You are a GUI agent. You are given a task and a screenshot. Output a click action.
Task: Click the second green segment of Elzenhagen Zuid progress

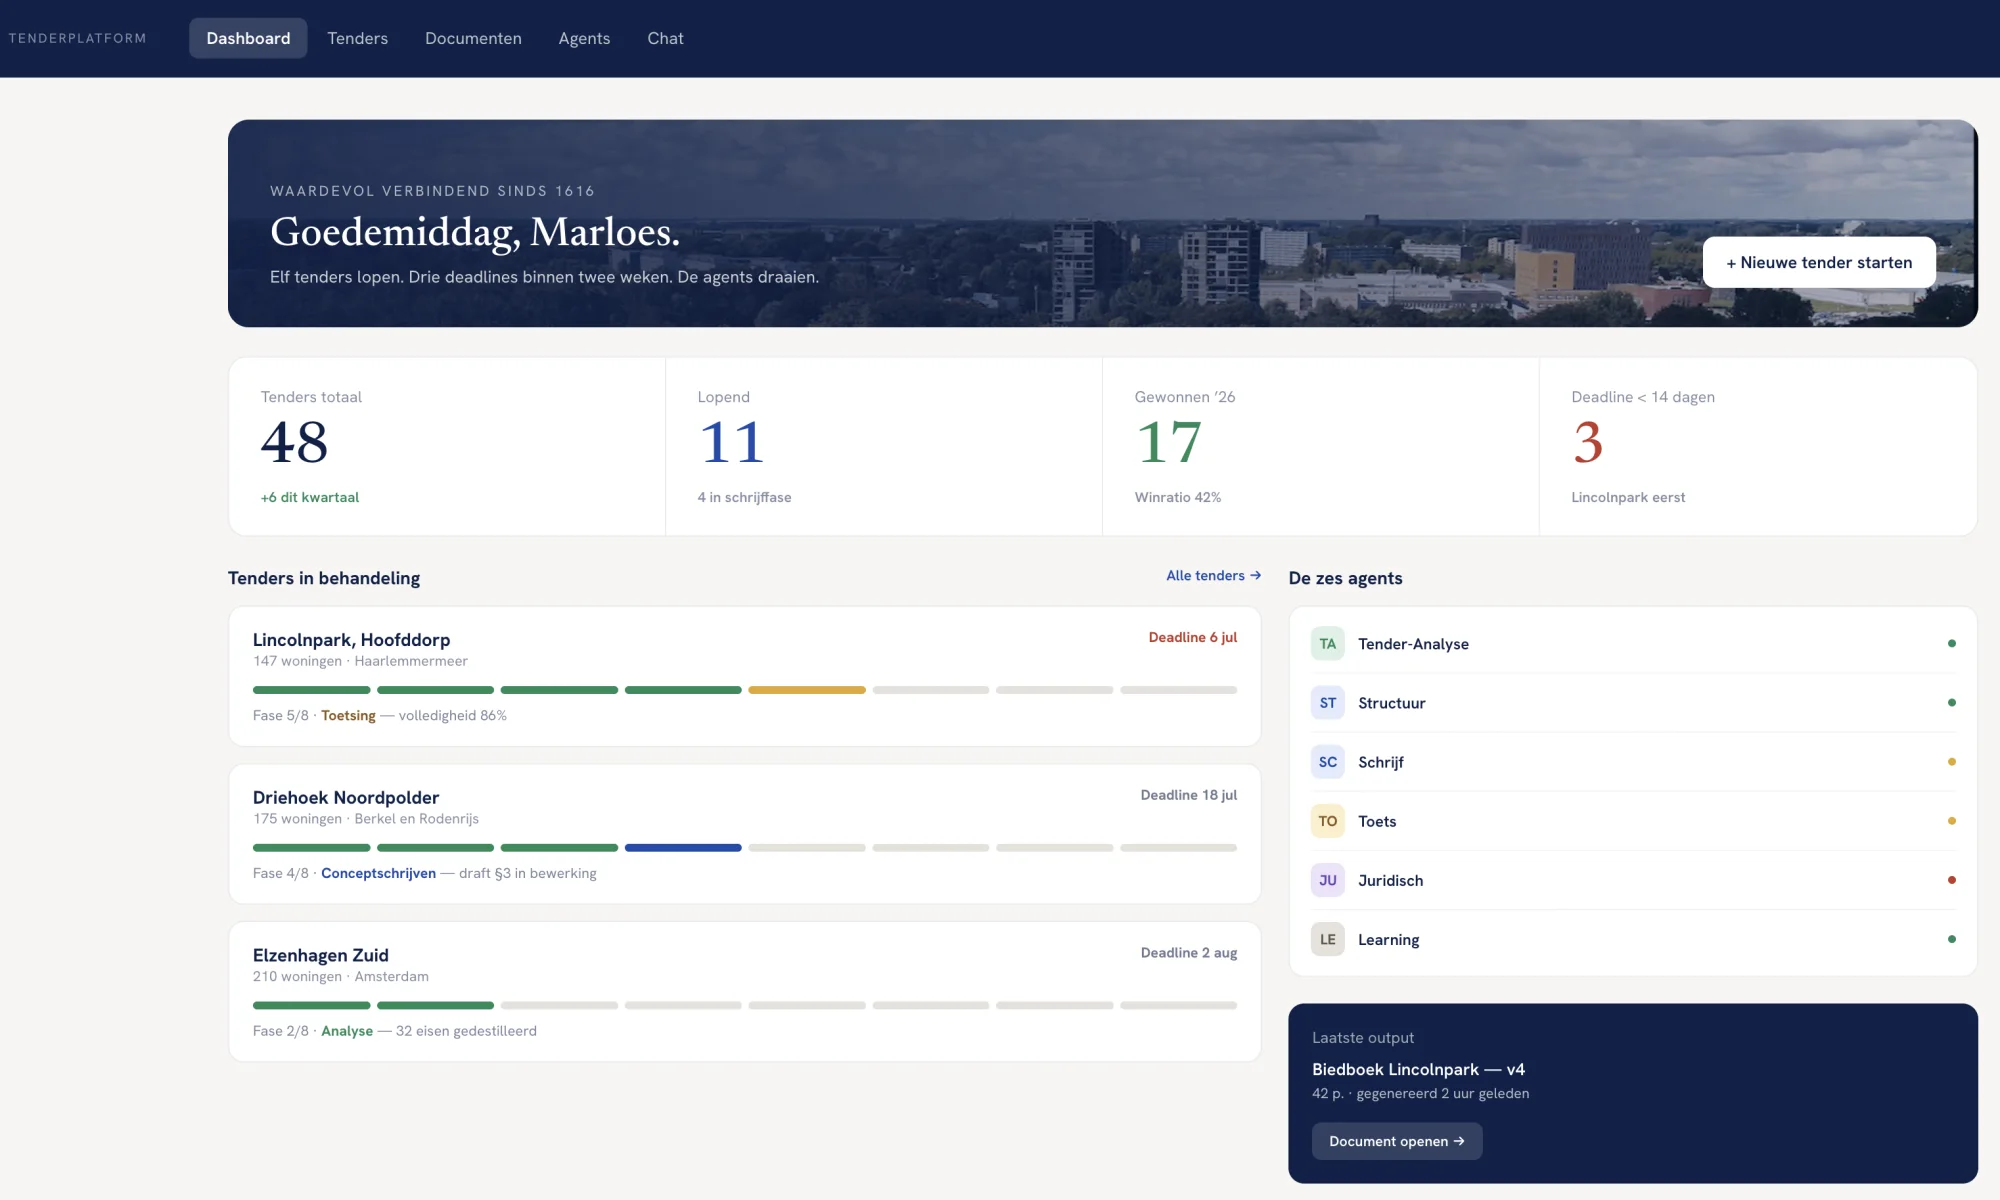tap(435, 1005)
